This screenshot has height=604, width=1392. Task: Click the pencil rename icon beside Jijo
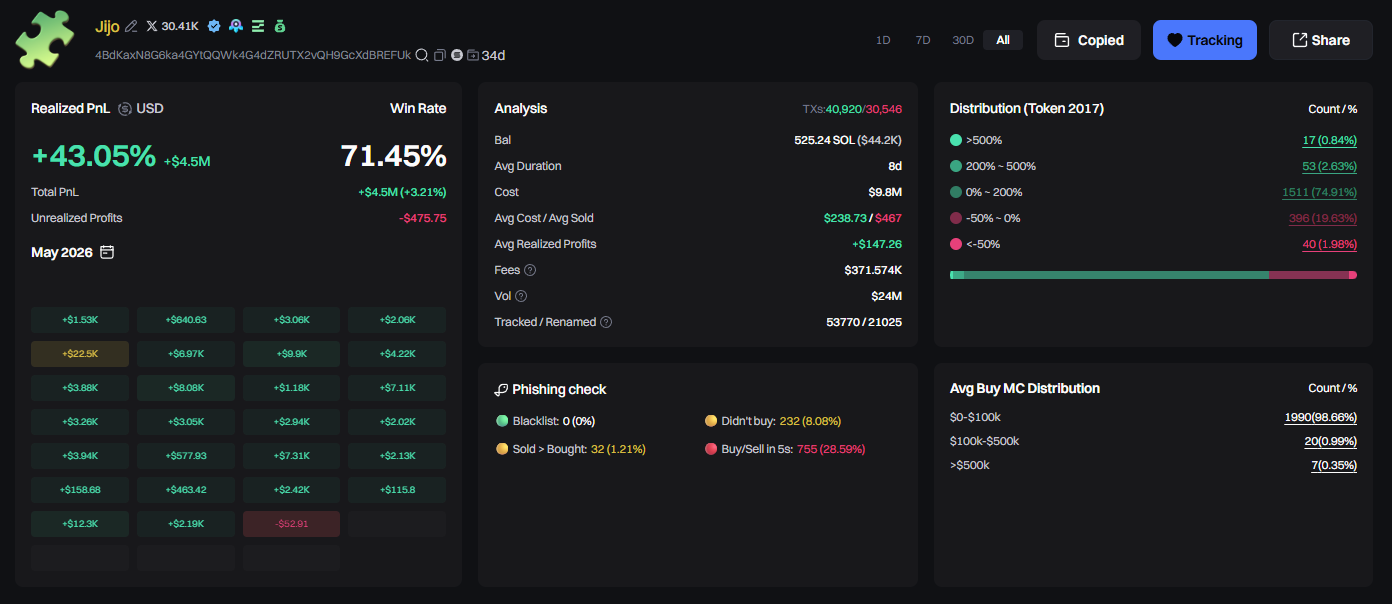coord(131,26)
